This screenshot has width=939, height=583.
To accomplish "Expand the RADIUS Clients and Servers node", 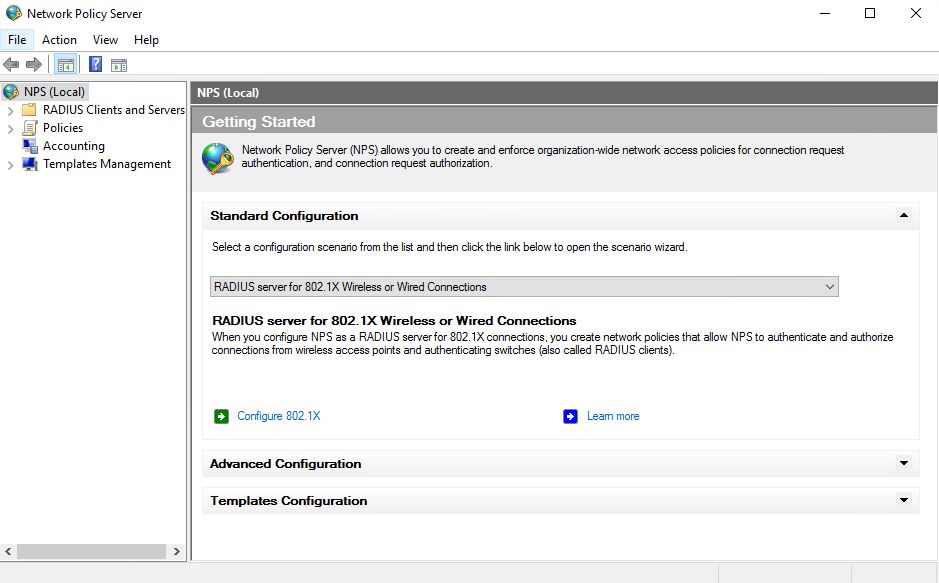I will [10, 111].
